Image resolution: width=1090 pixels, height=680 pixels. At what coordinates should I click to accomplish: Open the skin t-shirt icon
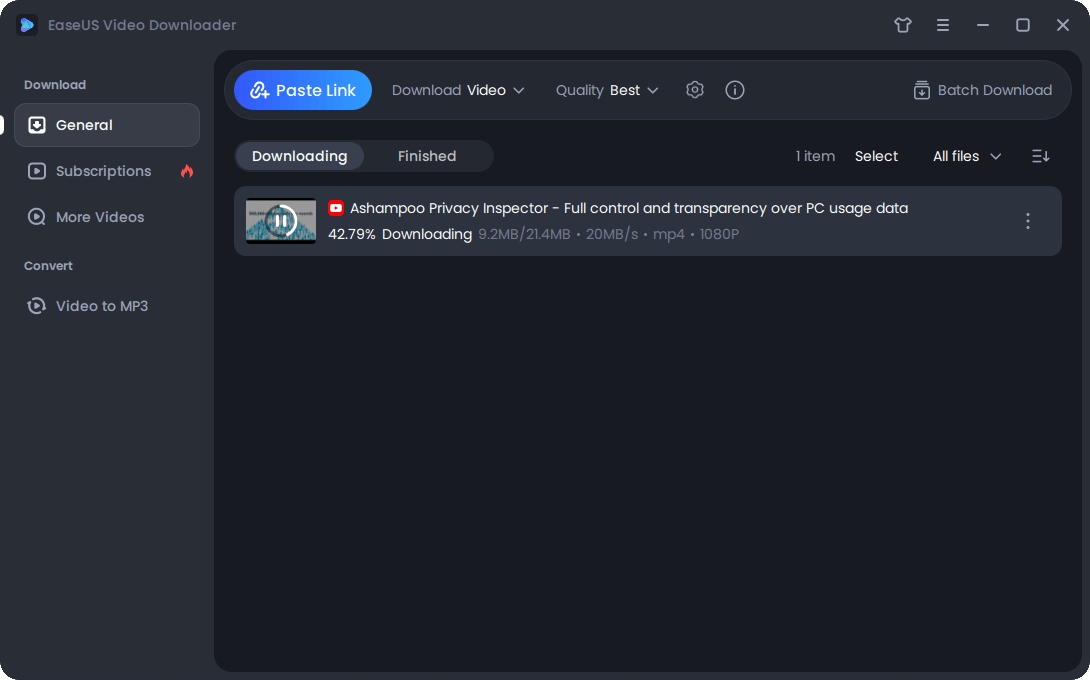[903, 25]
